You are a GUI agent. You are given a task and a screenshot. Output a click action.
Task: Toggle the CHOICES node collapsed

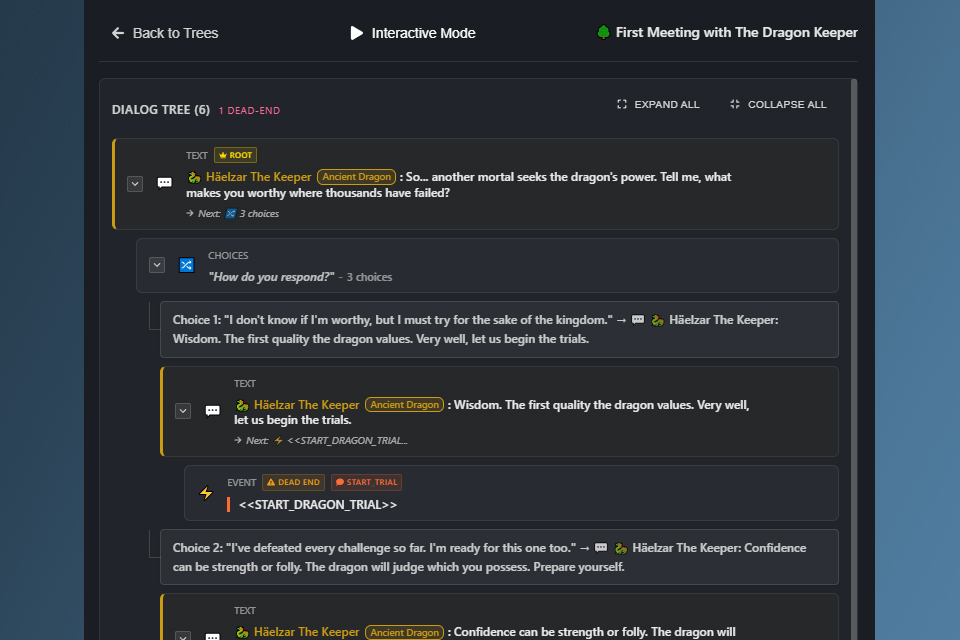coord(157,264)
